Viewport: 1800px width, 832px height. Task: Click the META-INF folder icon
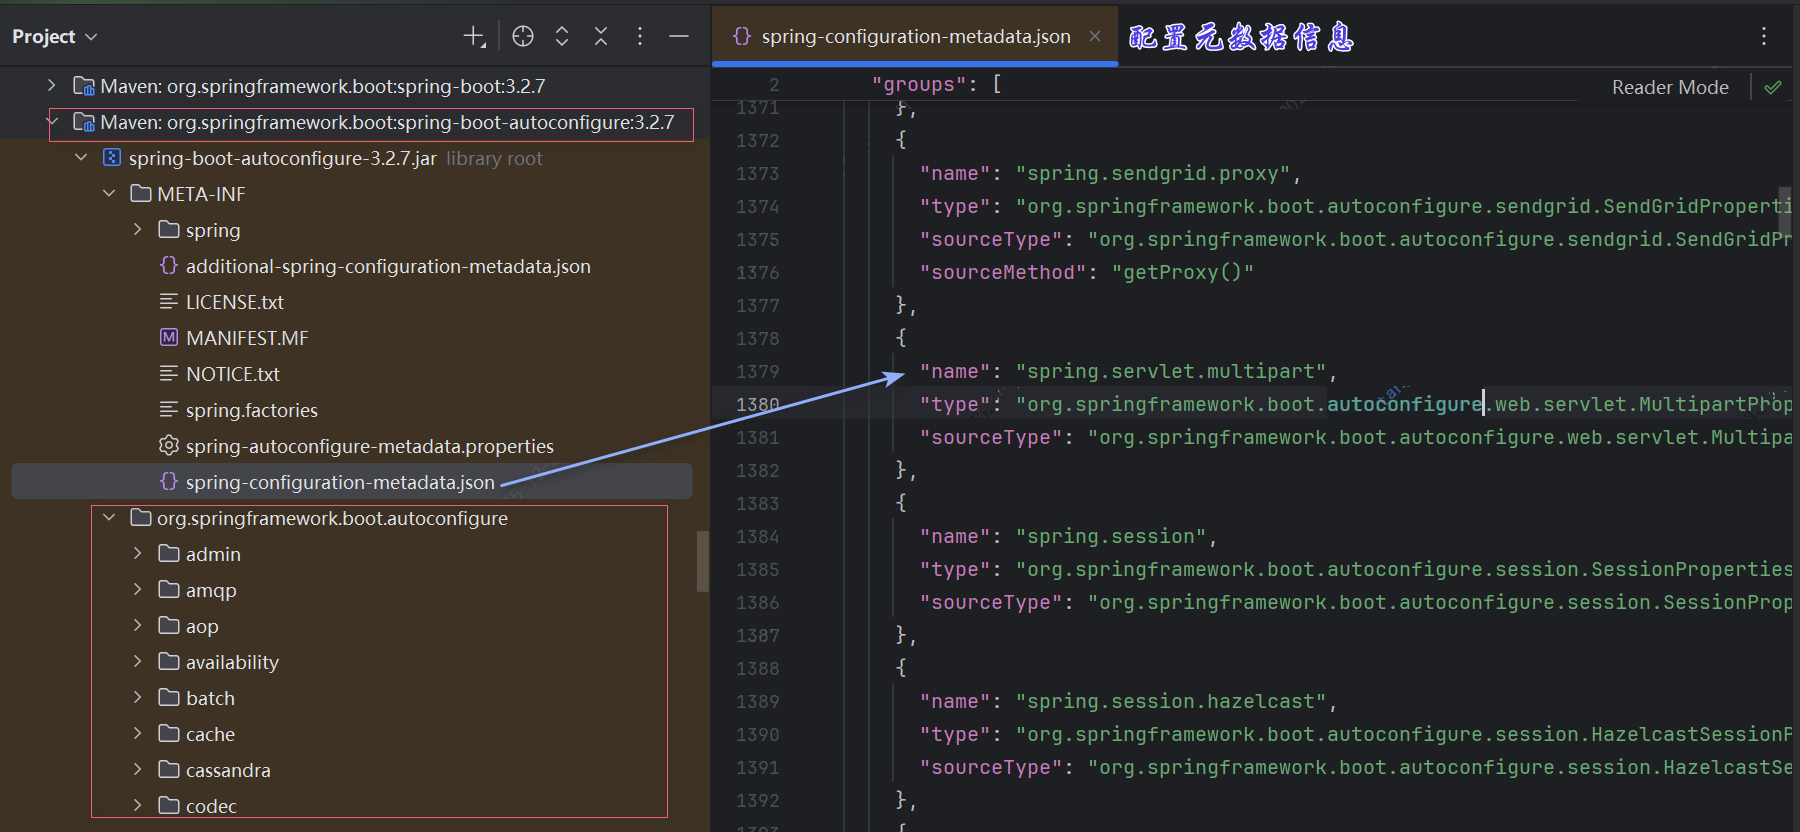141,194
